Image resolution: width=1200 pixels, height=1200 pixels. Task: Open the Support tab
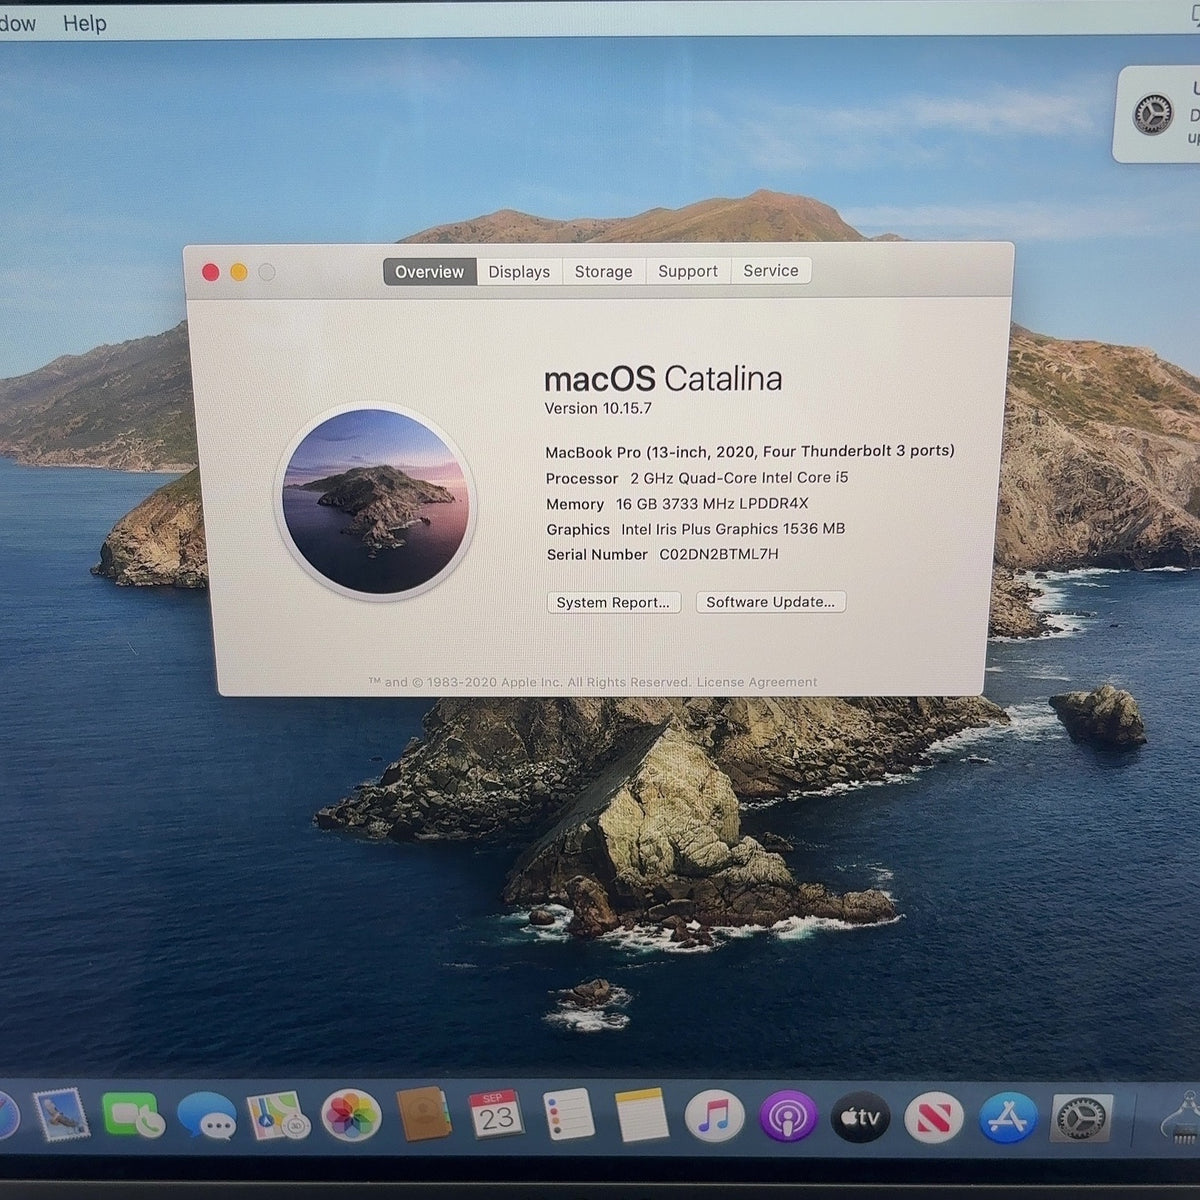[688, 271]
